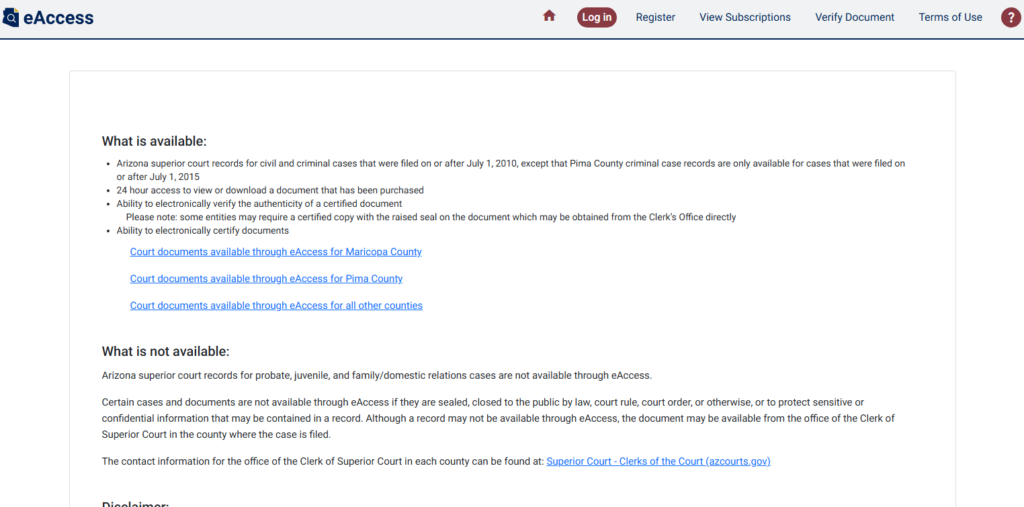The height and width of the screenshot is (507, 1024).
Task: Click the eAccess magnifier logo icon
Action: click(10, 17)
